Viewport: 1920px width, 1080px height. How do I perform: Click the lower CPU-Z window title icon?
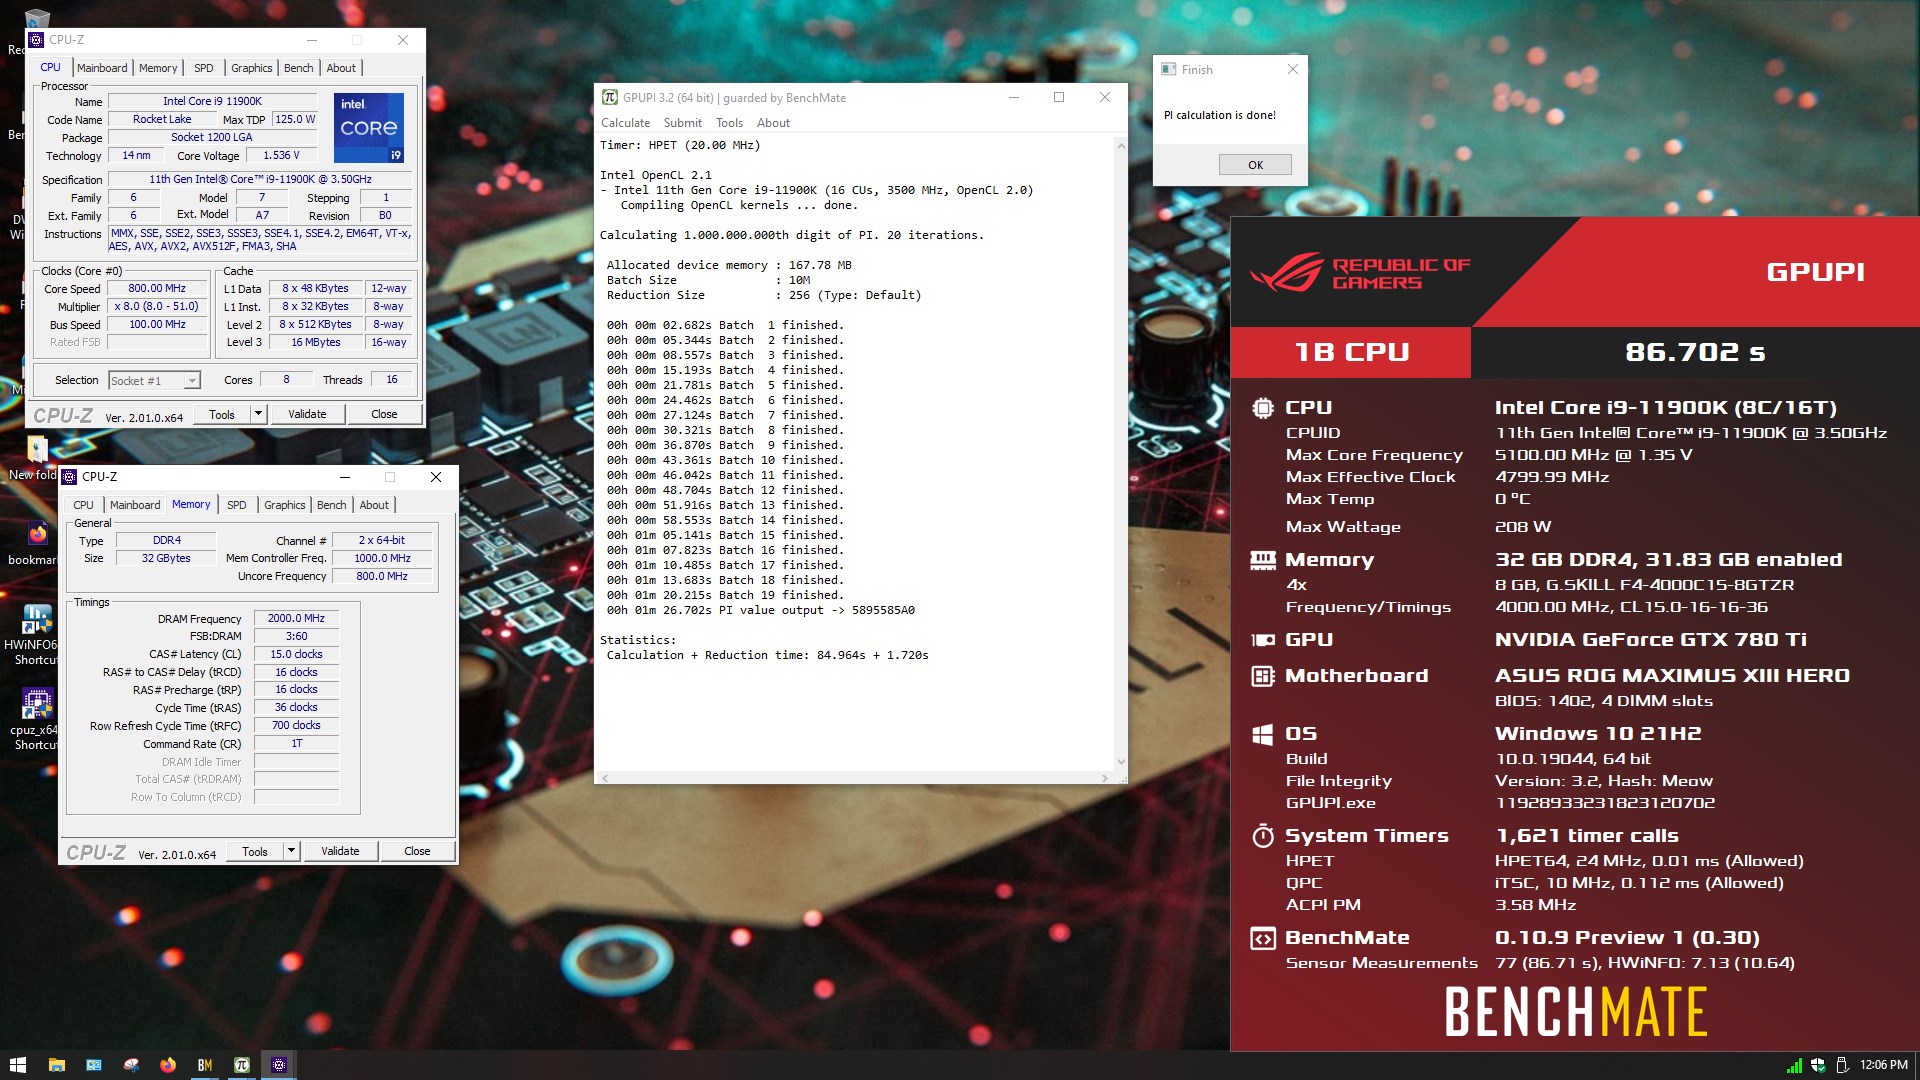(x=70, y=477)
